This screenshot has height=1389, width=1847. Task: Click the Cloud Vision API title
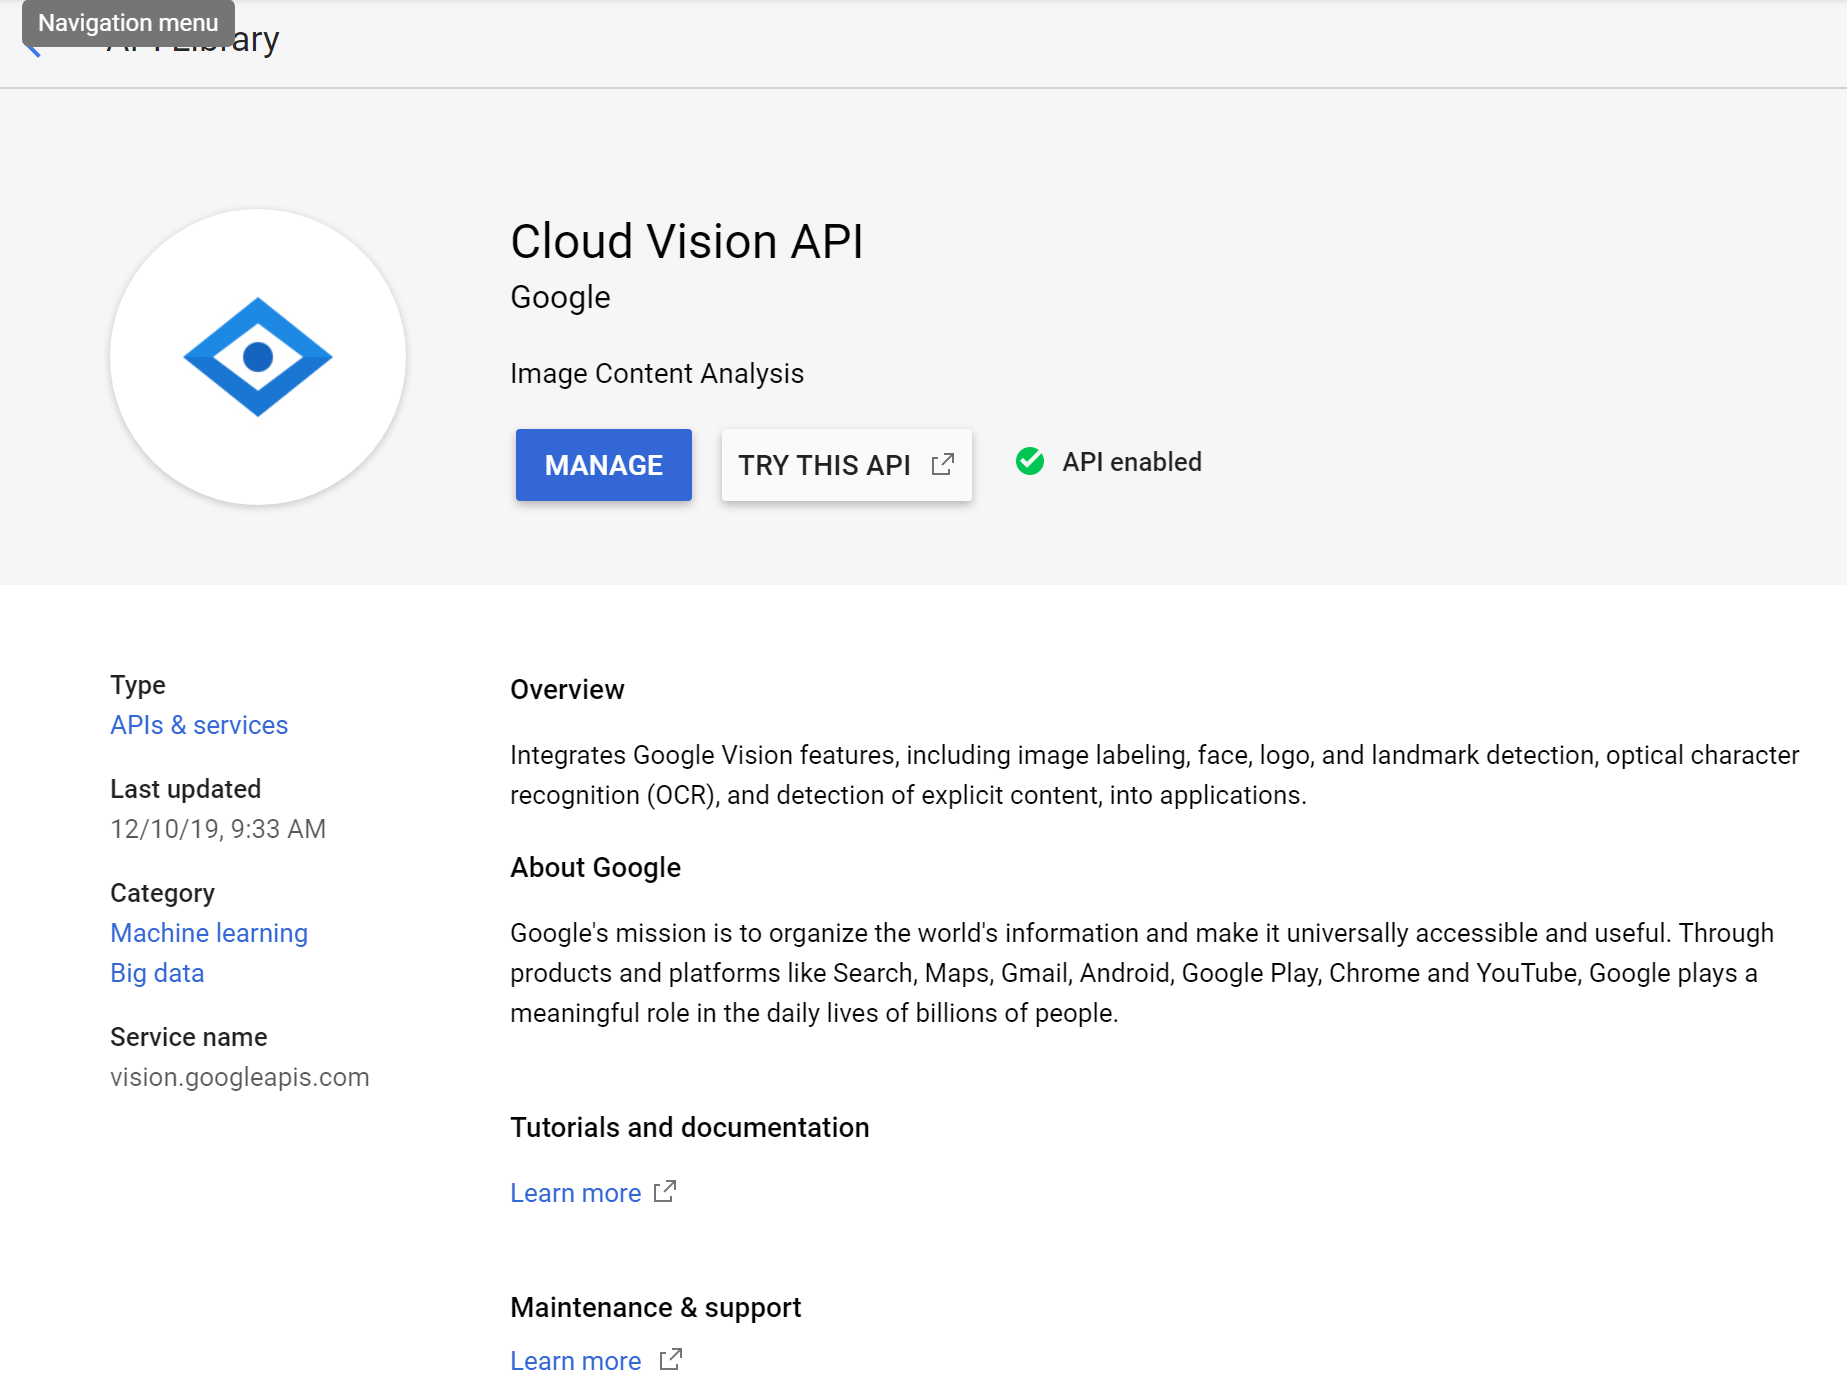(x=687, y=242)
